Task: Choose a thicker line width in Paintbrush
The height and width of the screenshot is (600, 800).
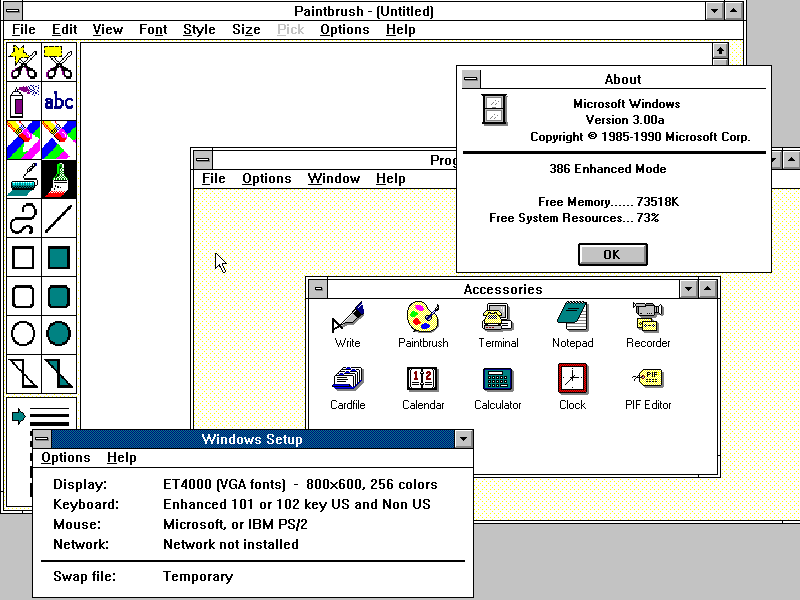Action: (x=50, y=424)
